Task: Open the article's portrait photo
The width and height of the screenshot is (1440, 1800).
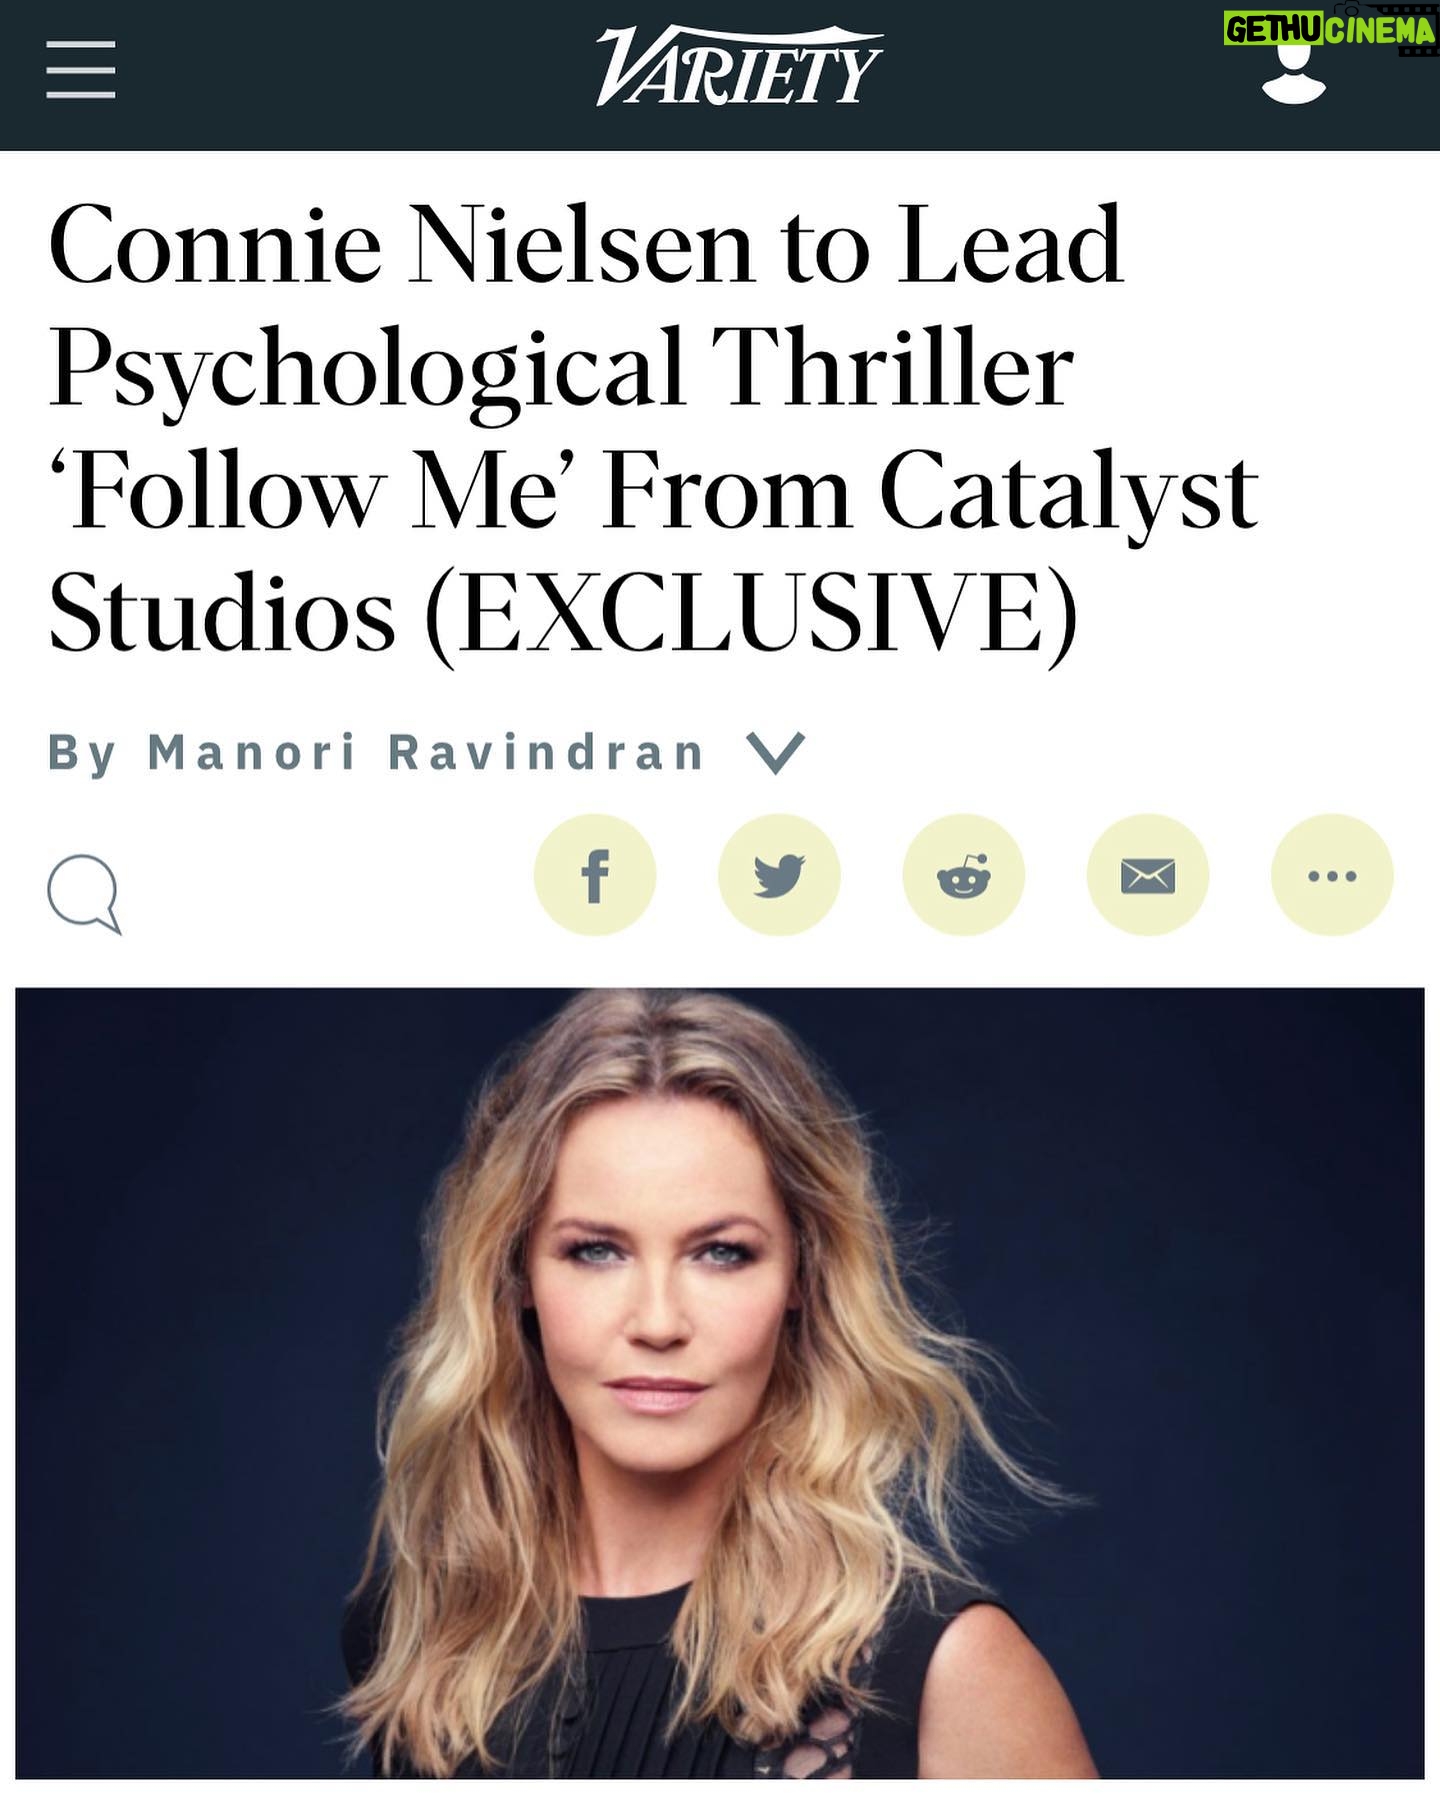Action: [719, 1380]
